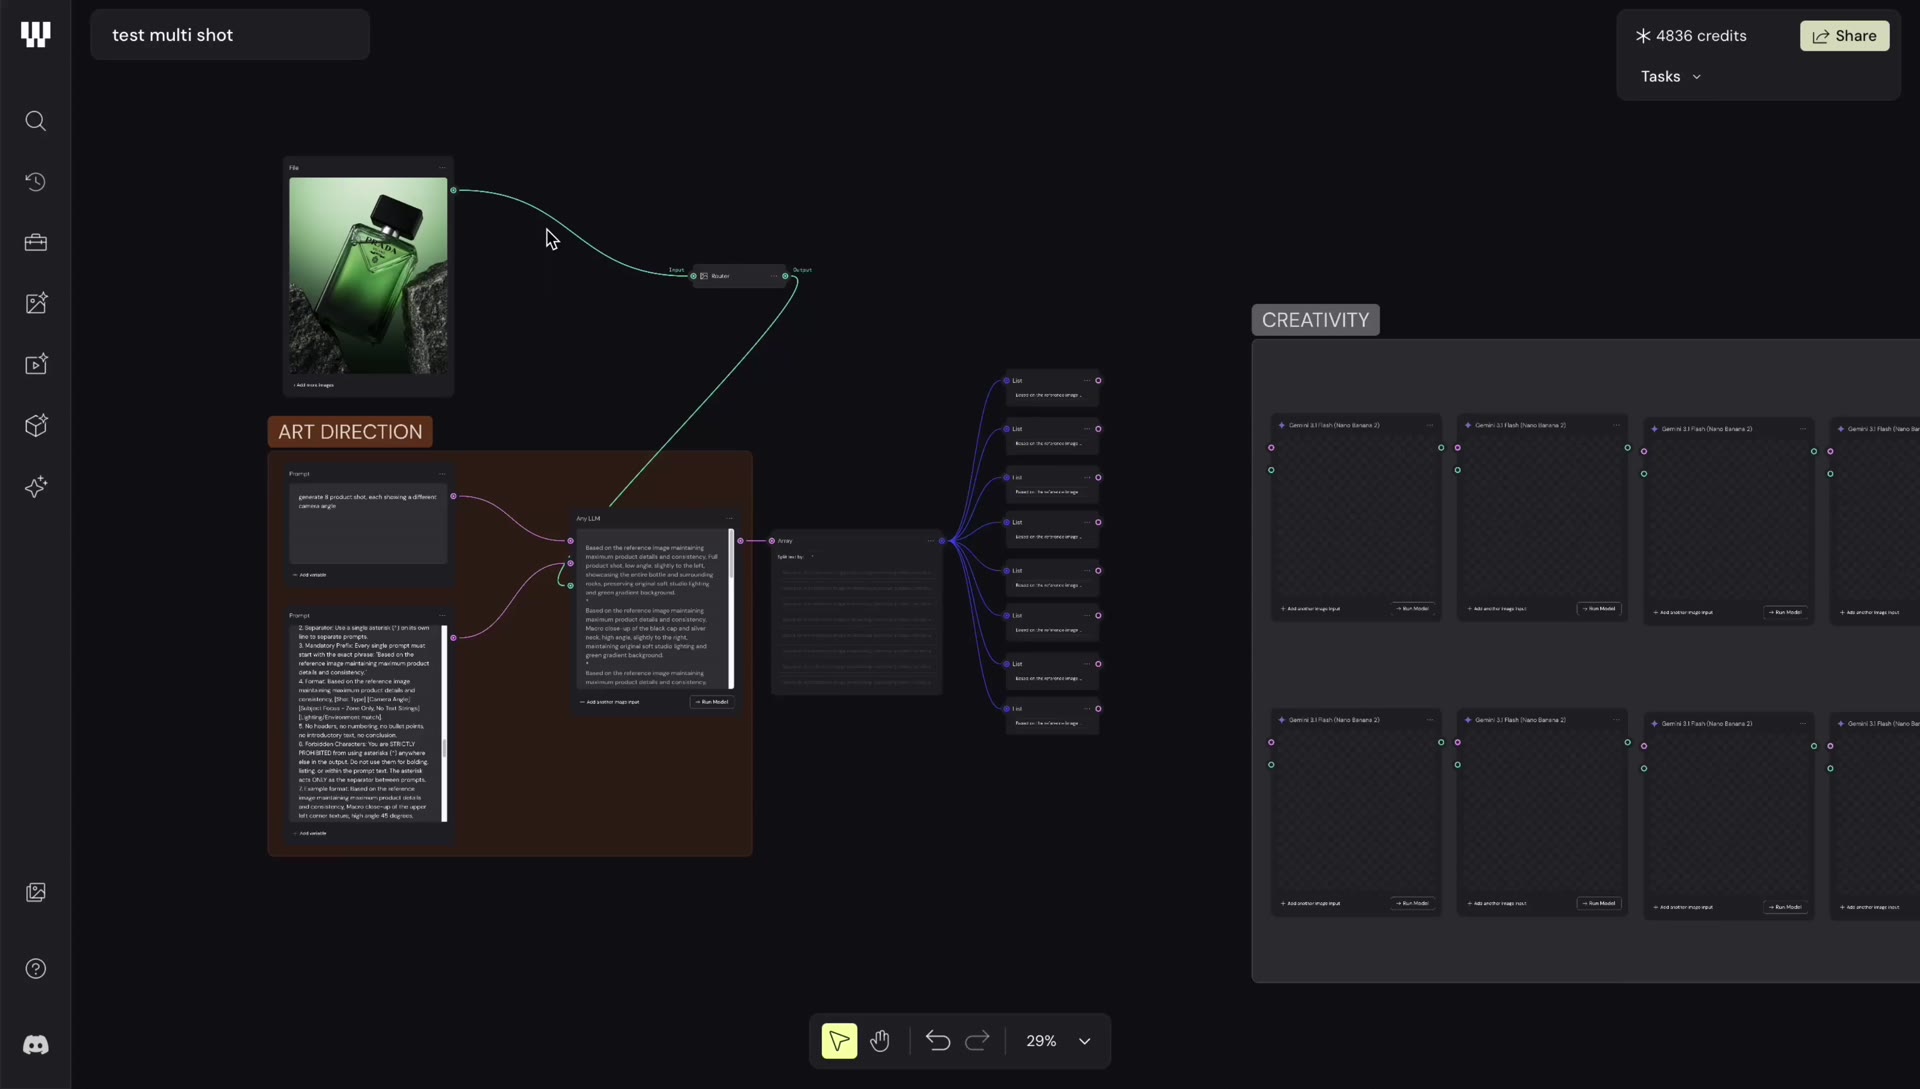The width and height of the screenshot is (1920, 1089).
Task: Click Add another image input in Any LLM node
Action: pos(610,702)
